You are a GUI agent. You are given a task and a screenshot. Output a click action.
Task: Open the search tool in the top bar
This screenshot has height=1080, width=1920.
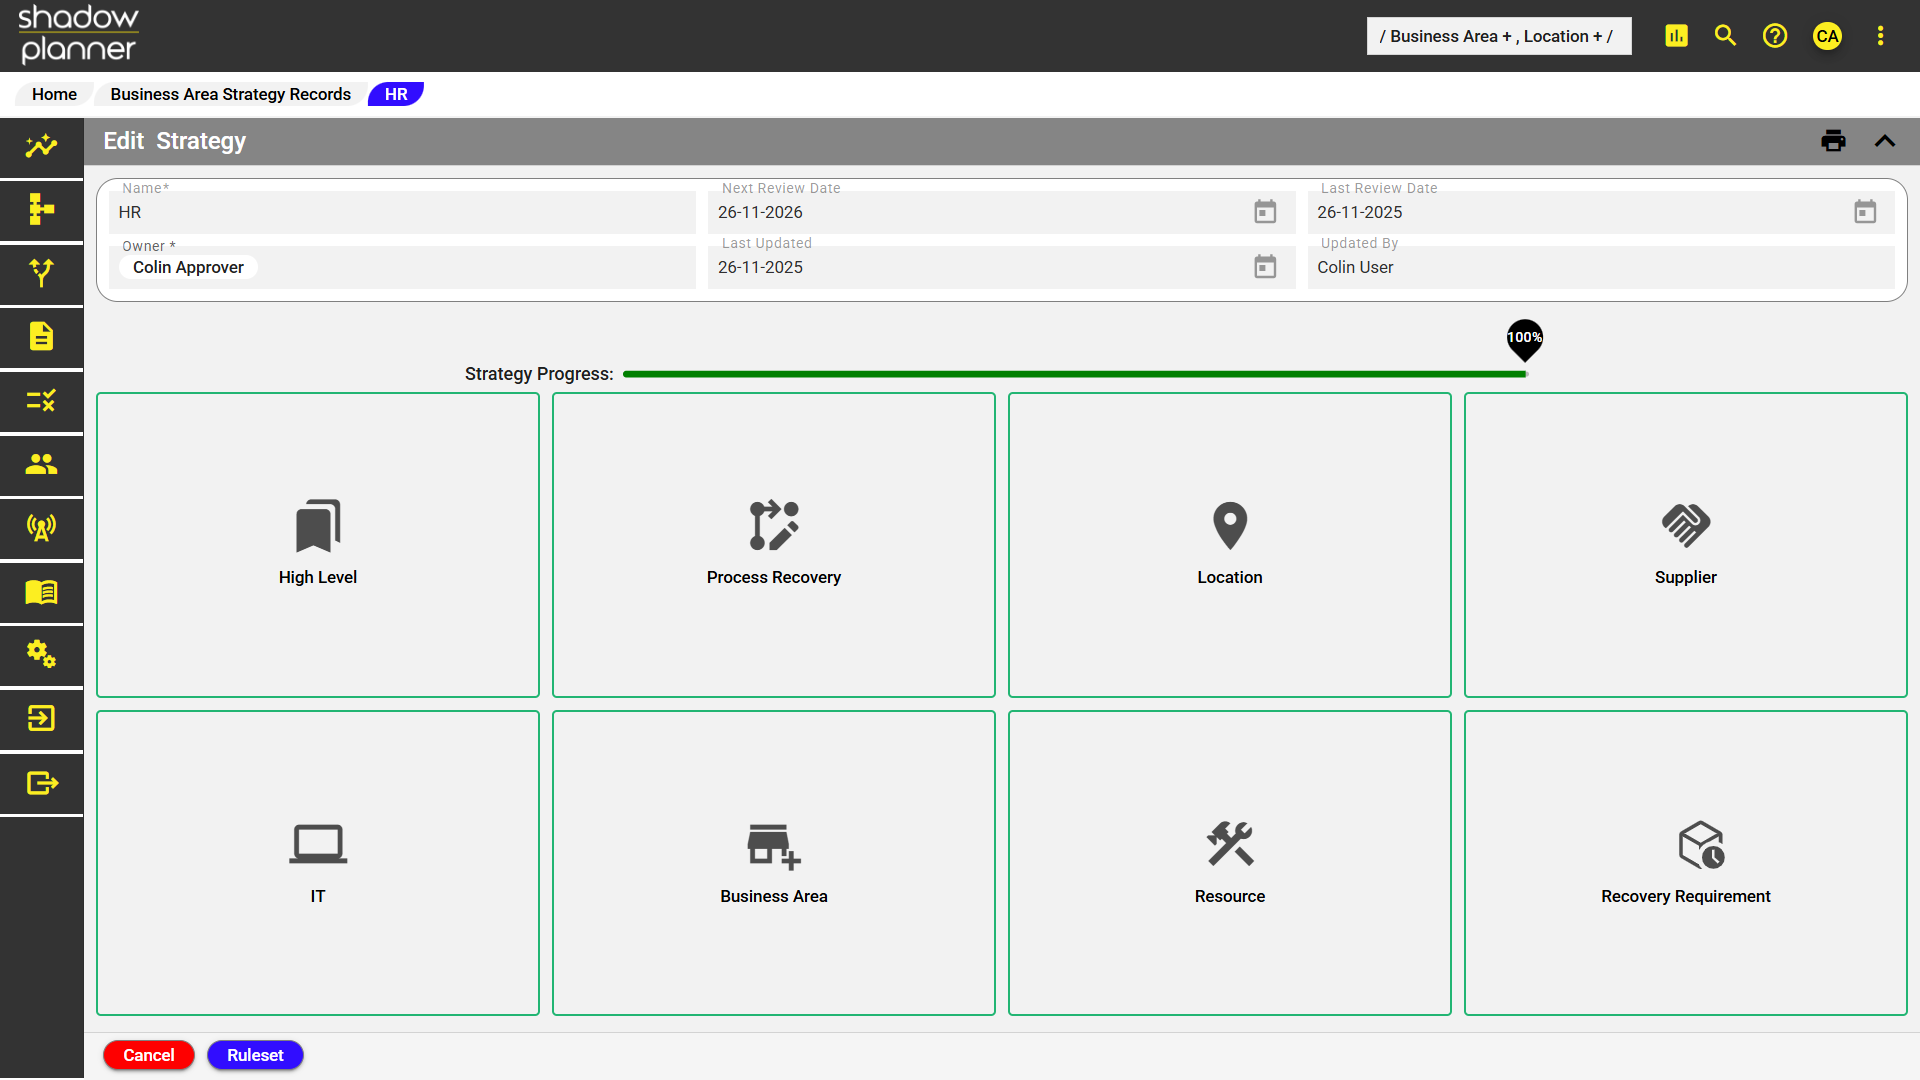pos(1724,35)
